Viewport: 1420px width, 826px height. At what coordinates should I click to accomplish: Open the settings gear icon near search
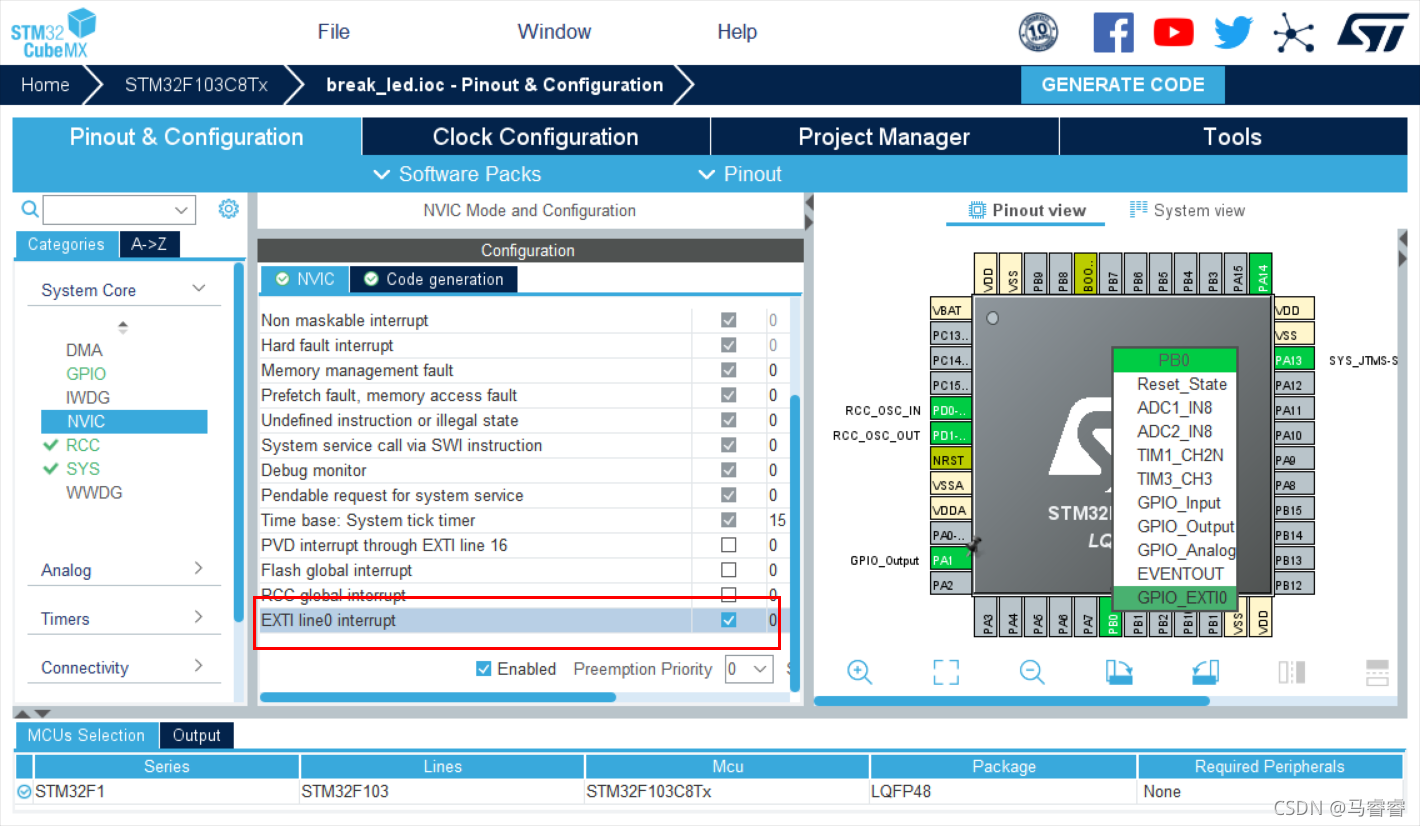(x=229, y=208)
